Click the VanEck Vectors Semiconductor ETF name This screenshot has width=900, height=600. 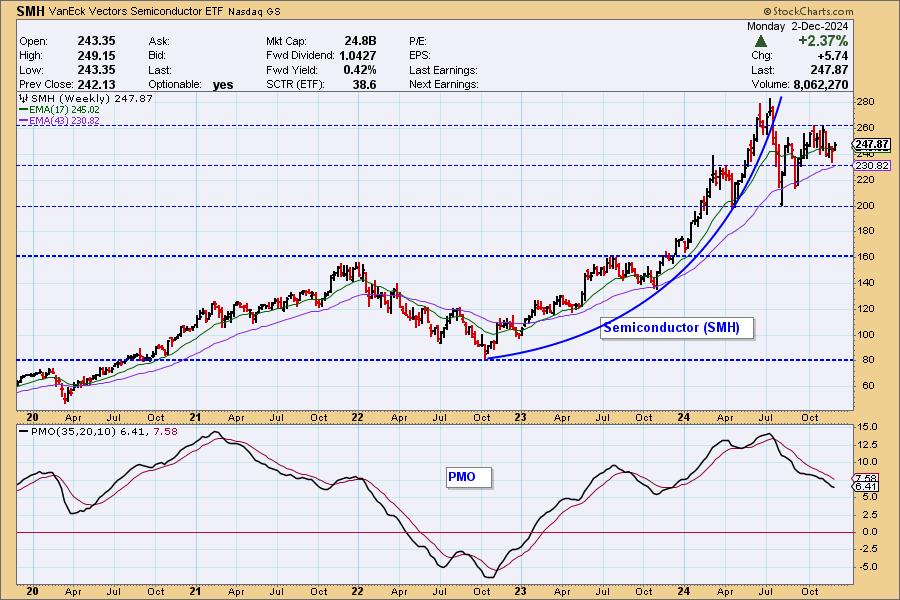136,11
